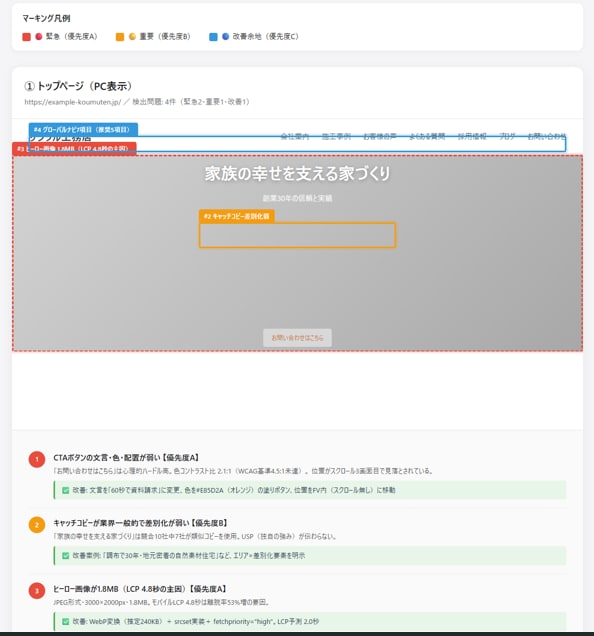Click the orange square swatch for 重要 legend
Viewport: 594px width, 636px height.
120,37
